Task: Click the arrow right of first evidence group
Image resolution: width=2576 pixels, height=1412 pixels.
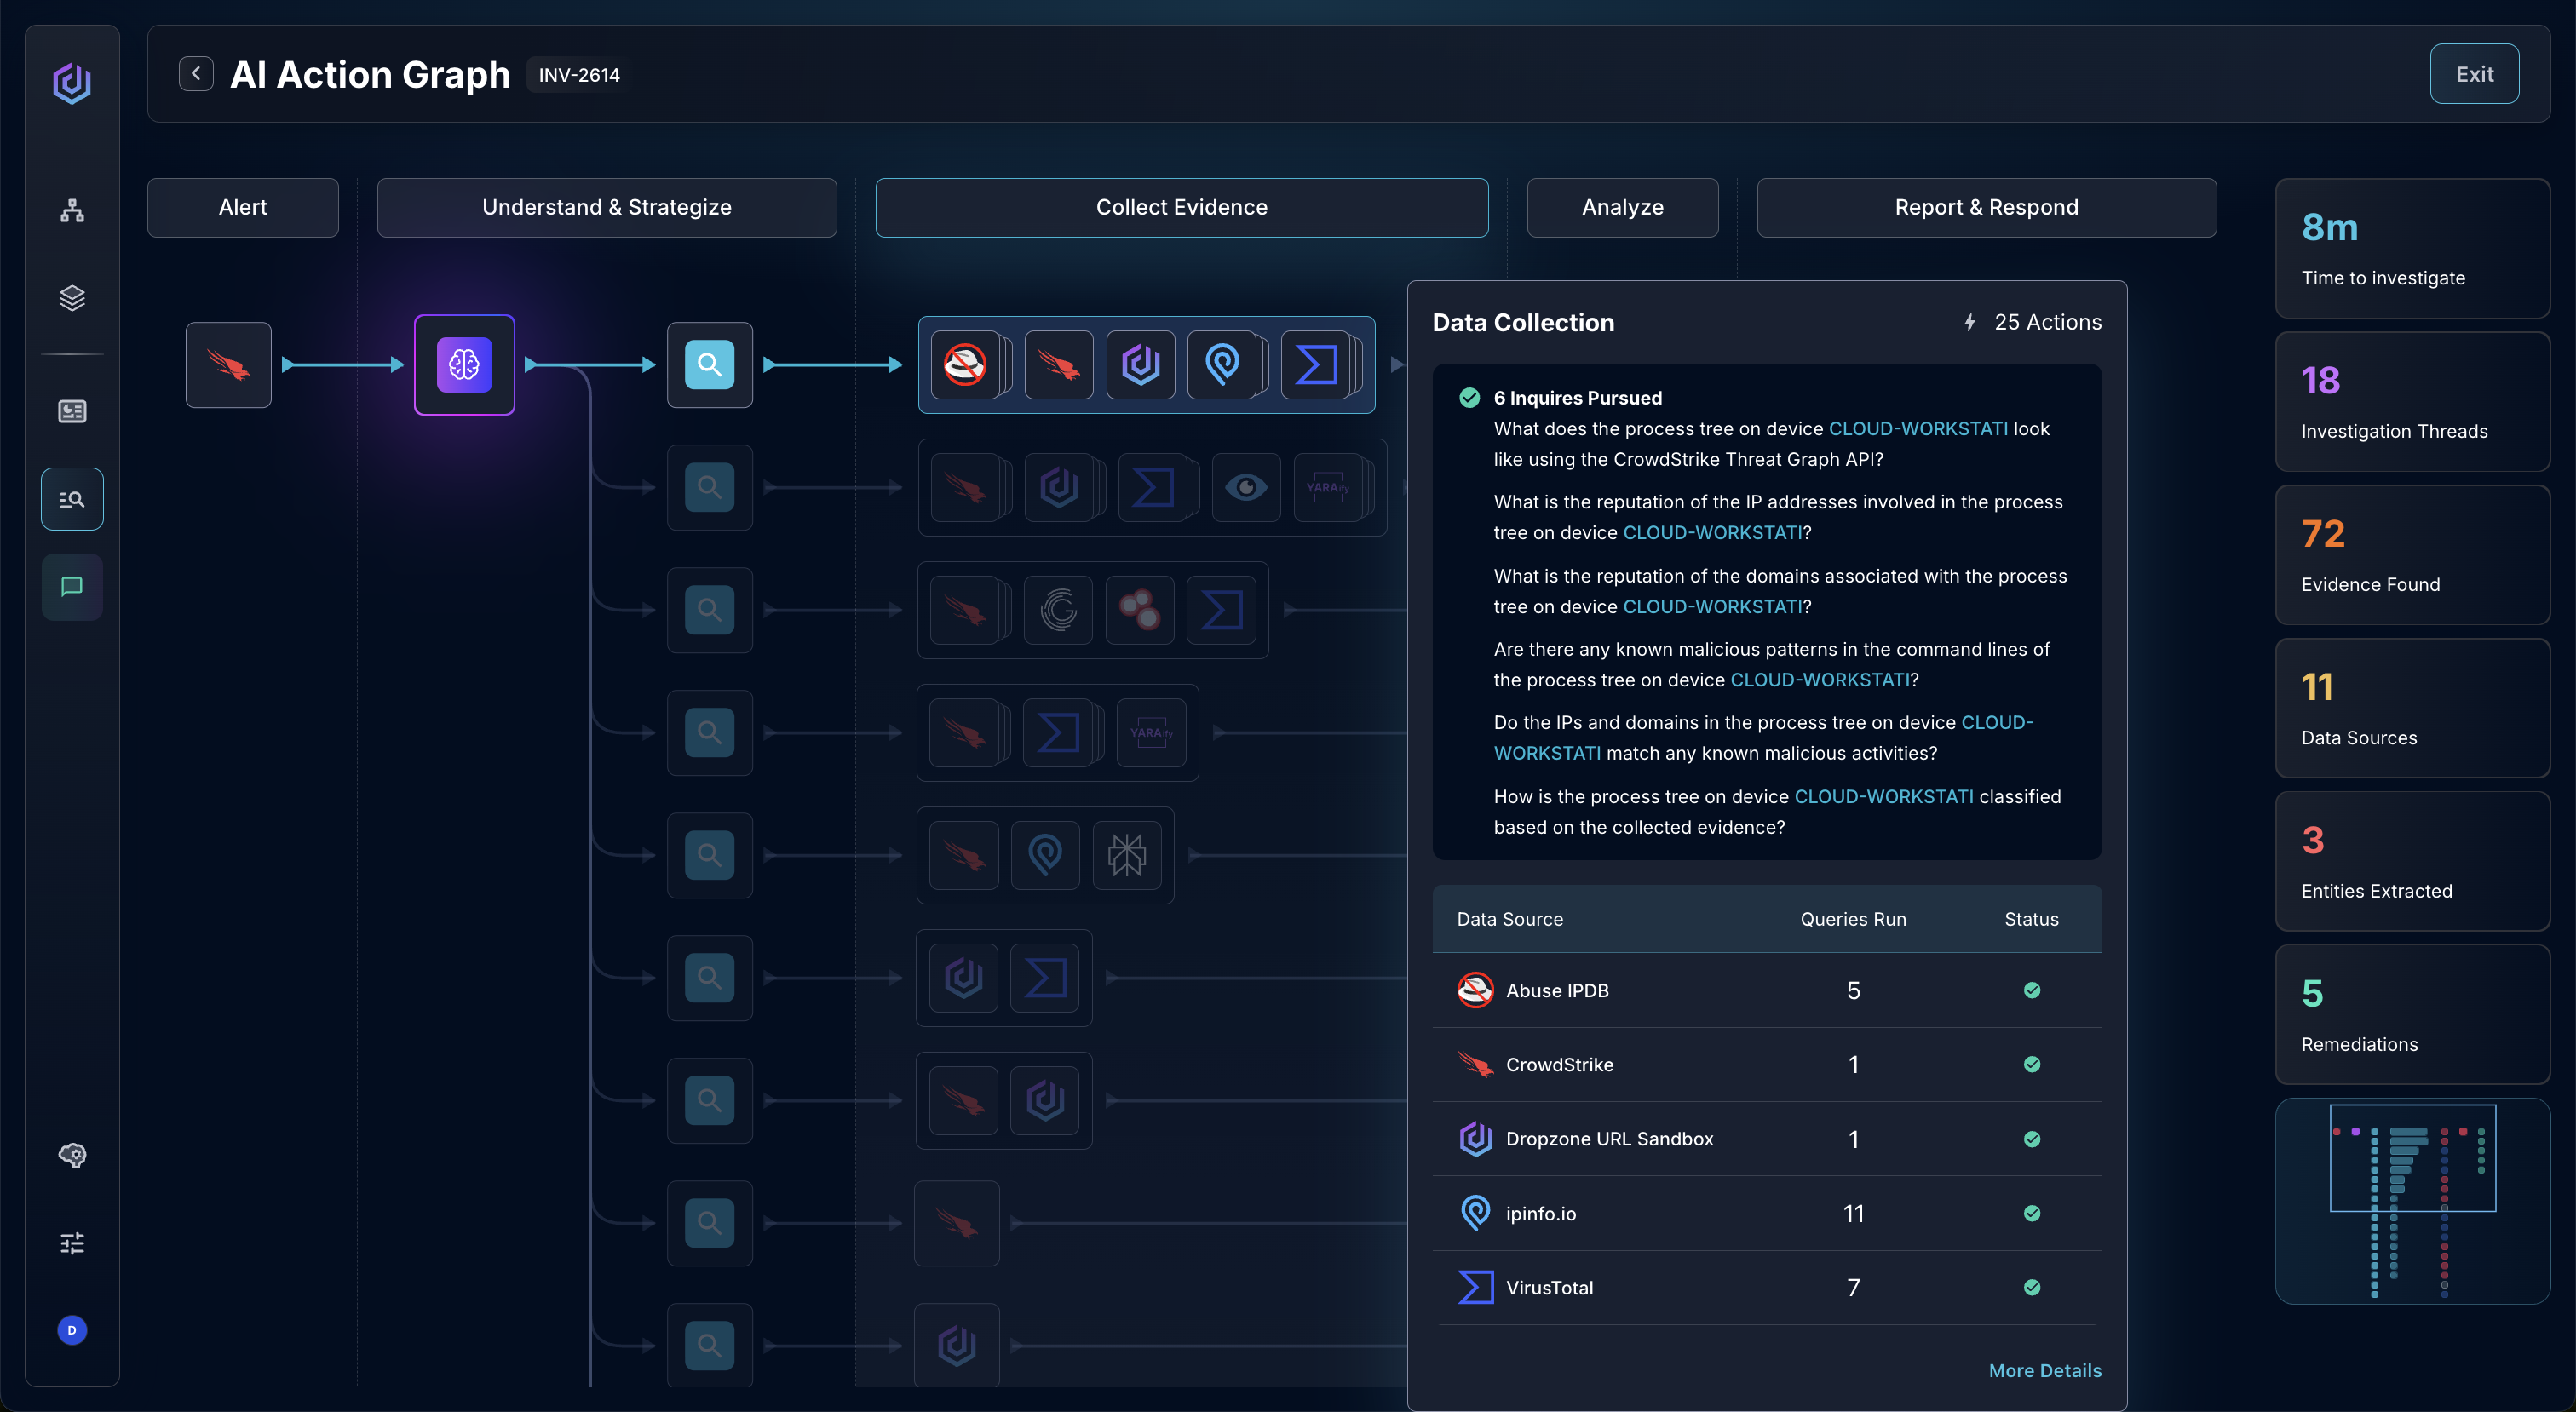Action: click(1396, 365)
